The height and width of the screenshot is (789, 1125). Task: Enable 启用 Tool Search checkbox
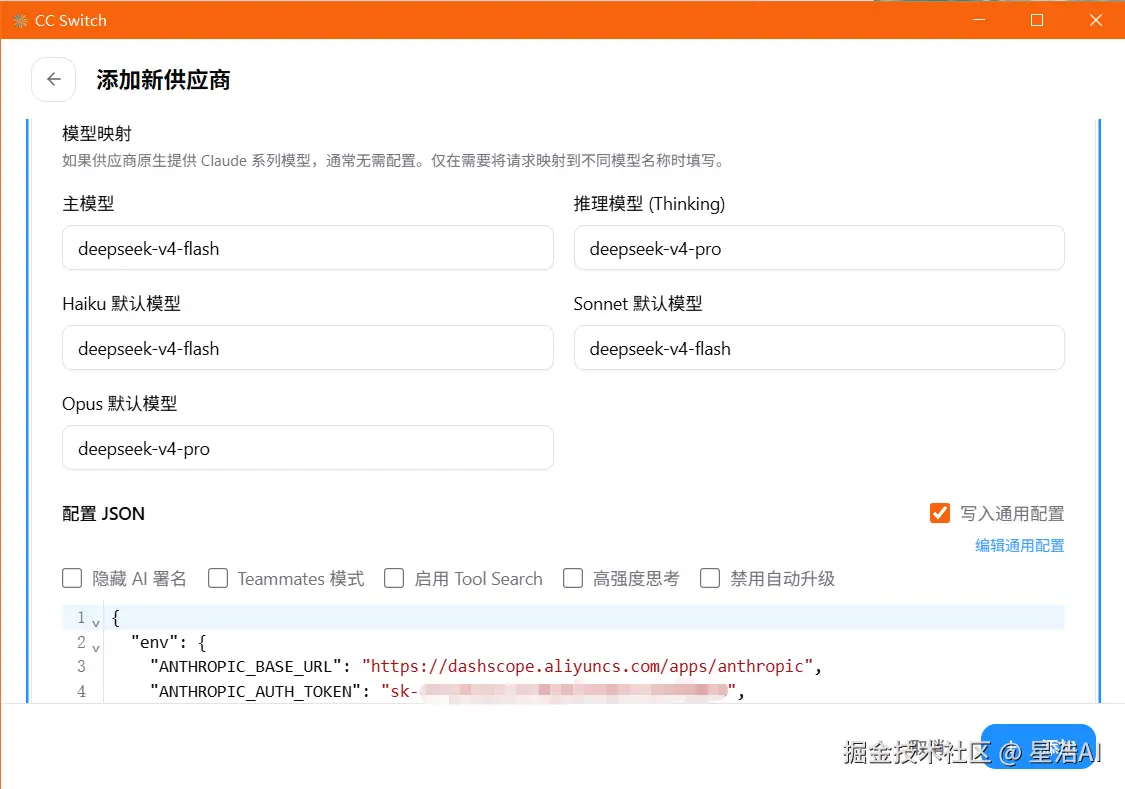click(394, 578)
